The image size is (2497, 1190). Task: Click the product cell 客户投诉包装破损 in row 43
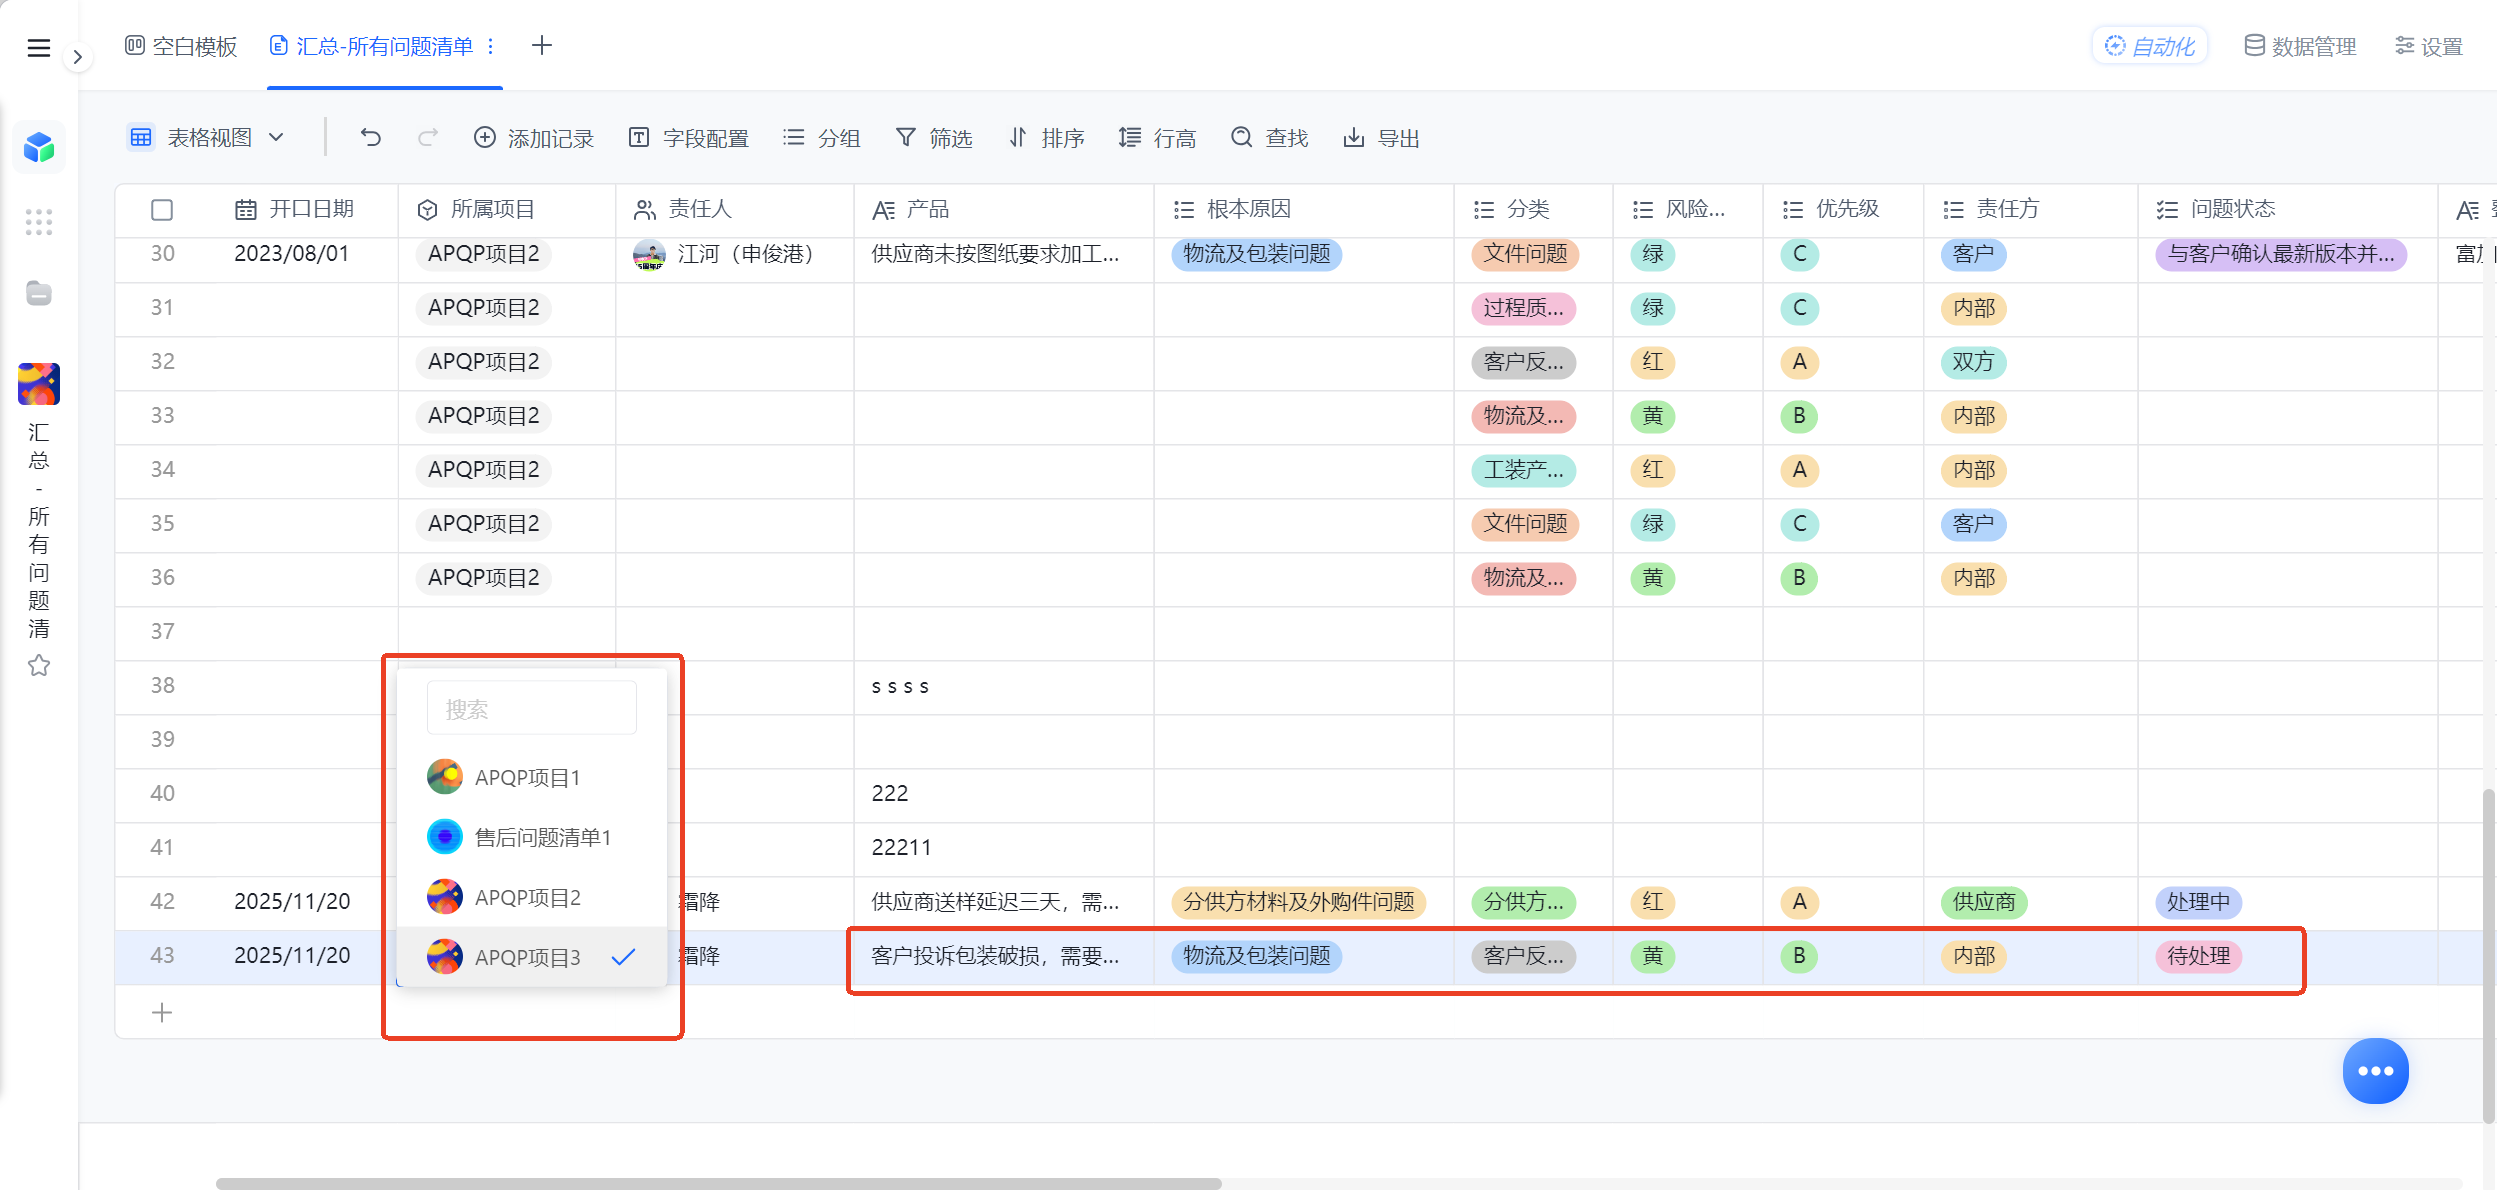[1003, 956]
